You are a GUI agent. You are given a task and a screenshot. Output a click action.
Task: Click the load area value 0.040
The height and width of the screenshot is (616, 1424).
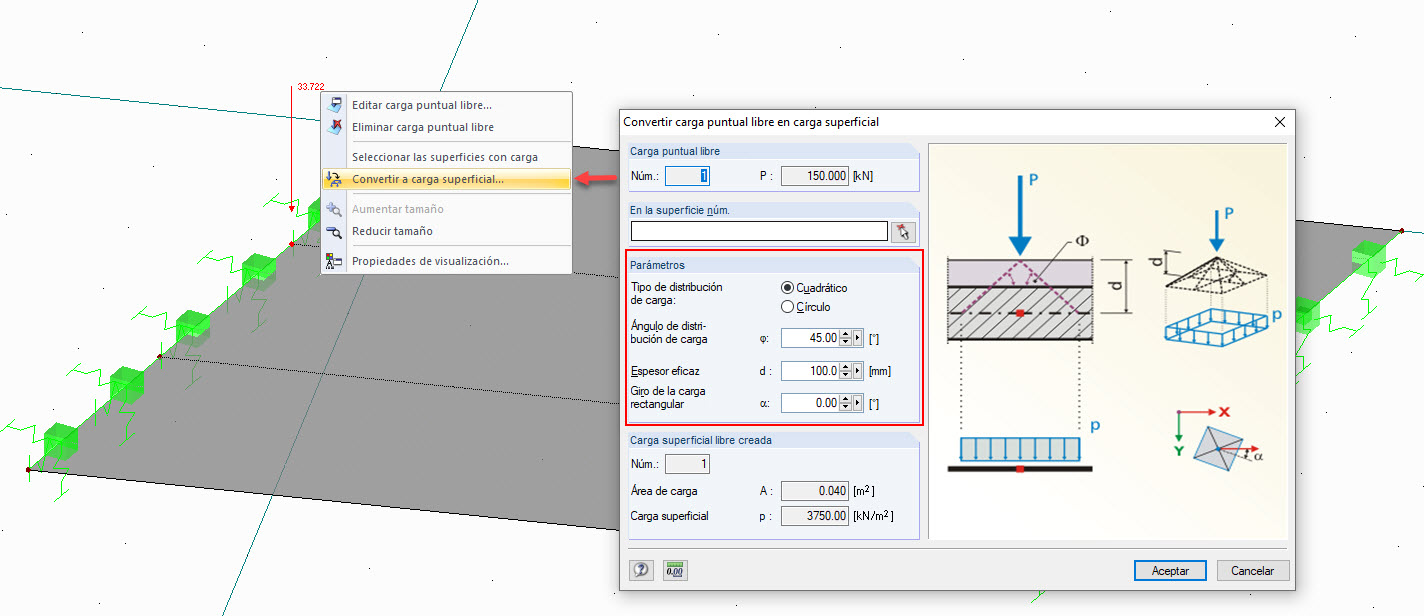[x=814, y=491]
